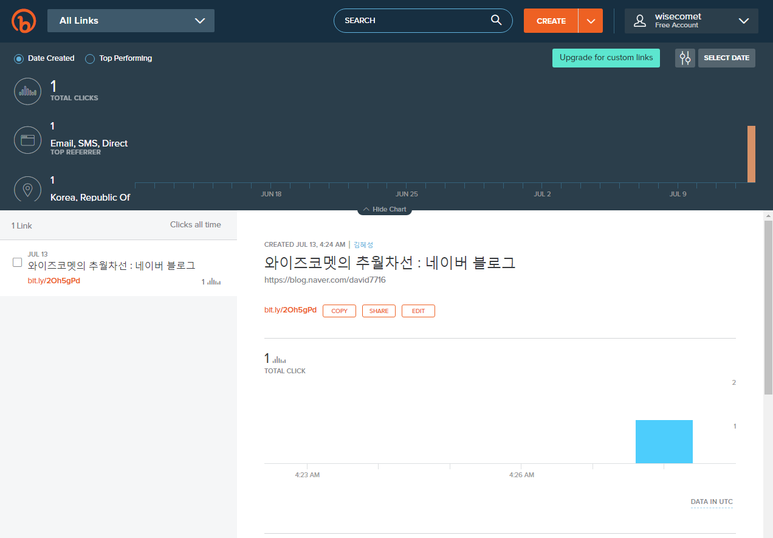This screenshot has height=538, width=773.
Task: Click the Edit button
Action: click(x=418, y=311)
